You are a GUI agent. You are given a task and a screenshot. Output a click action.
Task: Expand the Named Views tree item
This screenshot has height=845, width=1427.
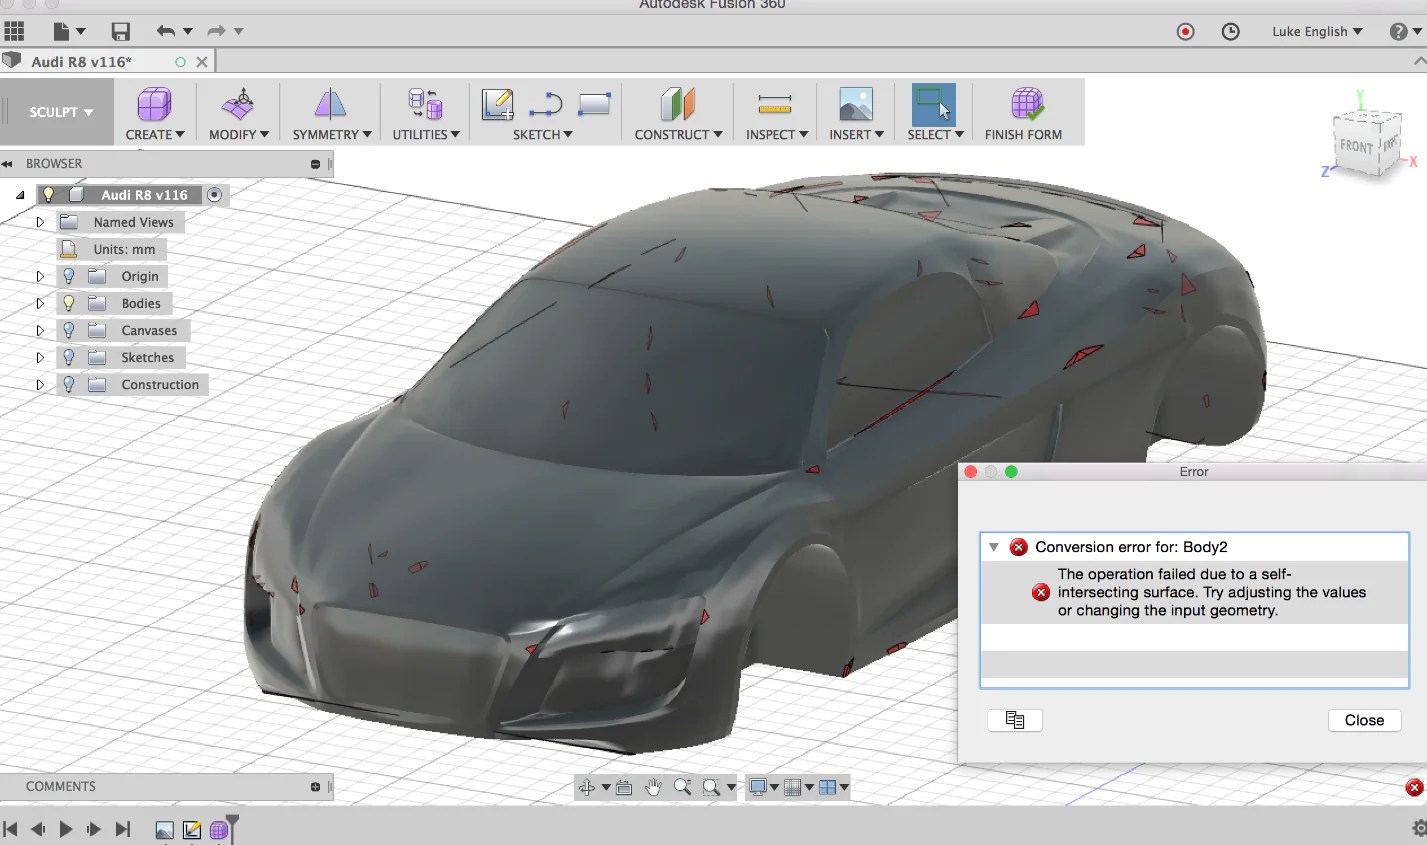pyautogui.click(x=40, y=221)
